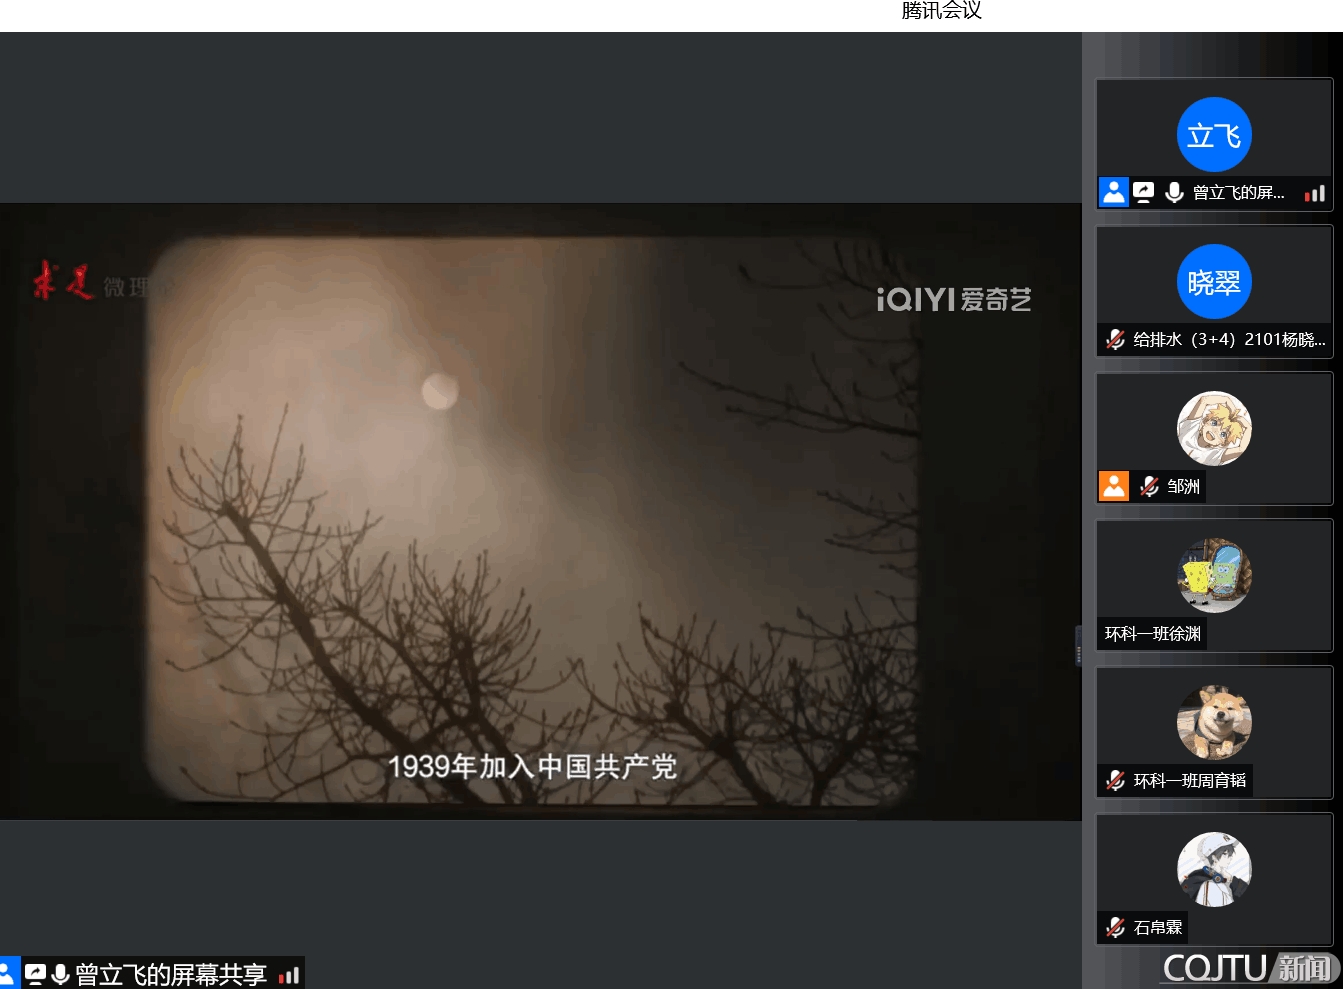Select 环科一班徐渊's SpongeBob avatar

tap(1214, 576)
